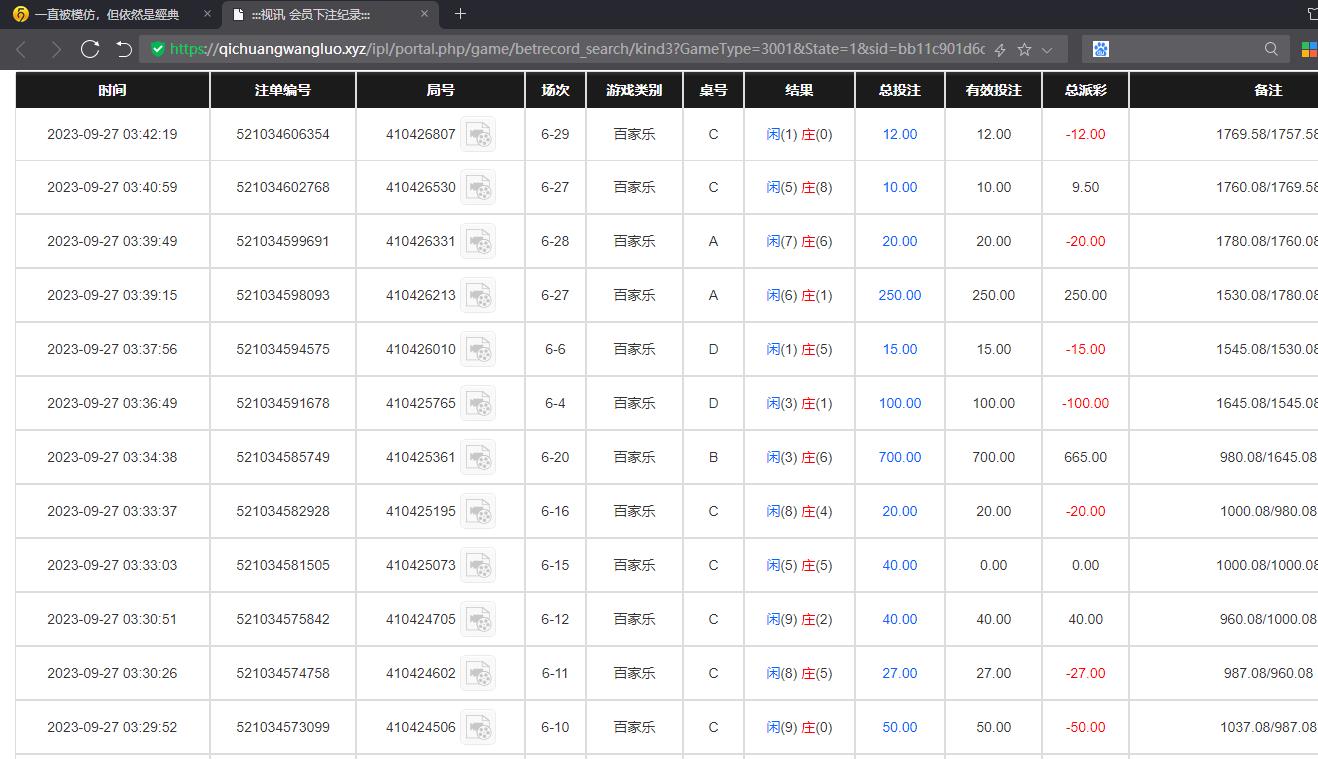Open a new tab with plus button
The width and height of the screenshot is (1318, 759).
[460, 14]
